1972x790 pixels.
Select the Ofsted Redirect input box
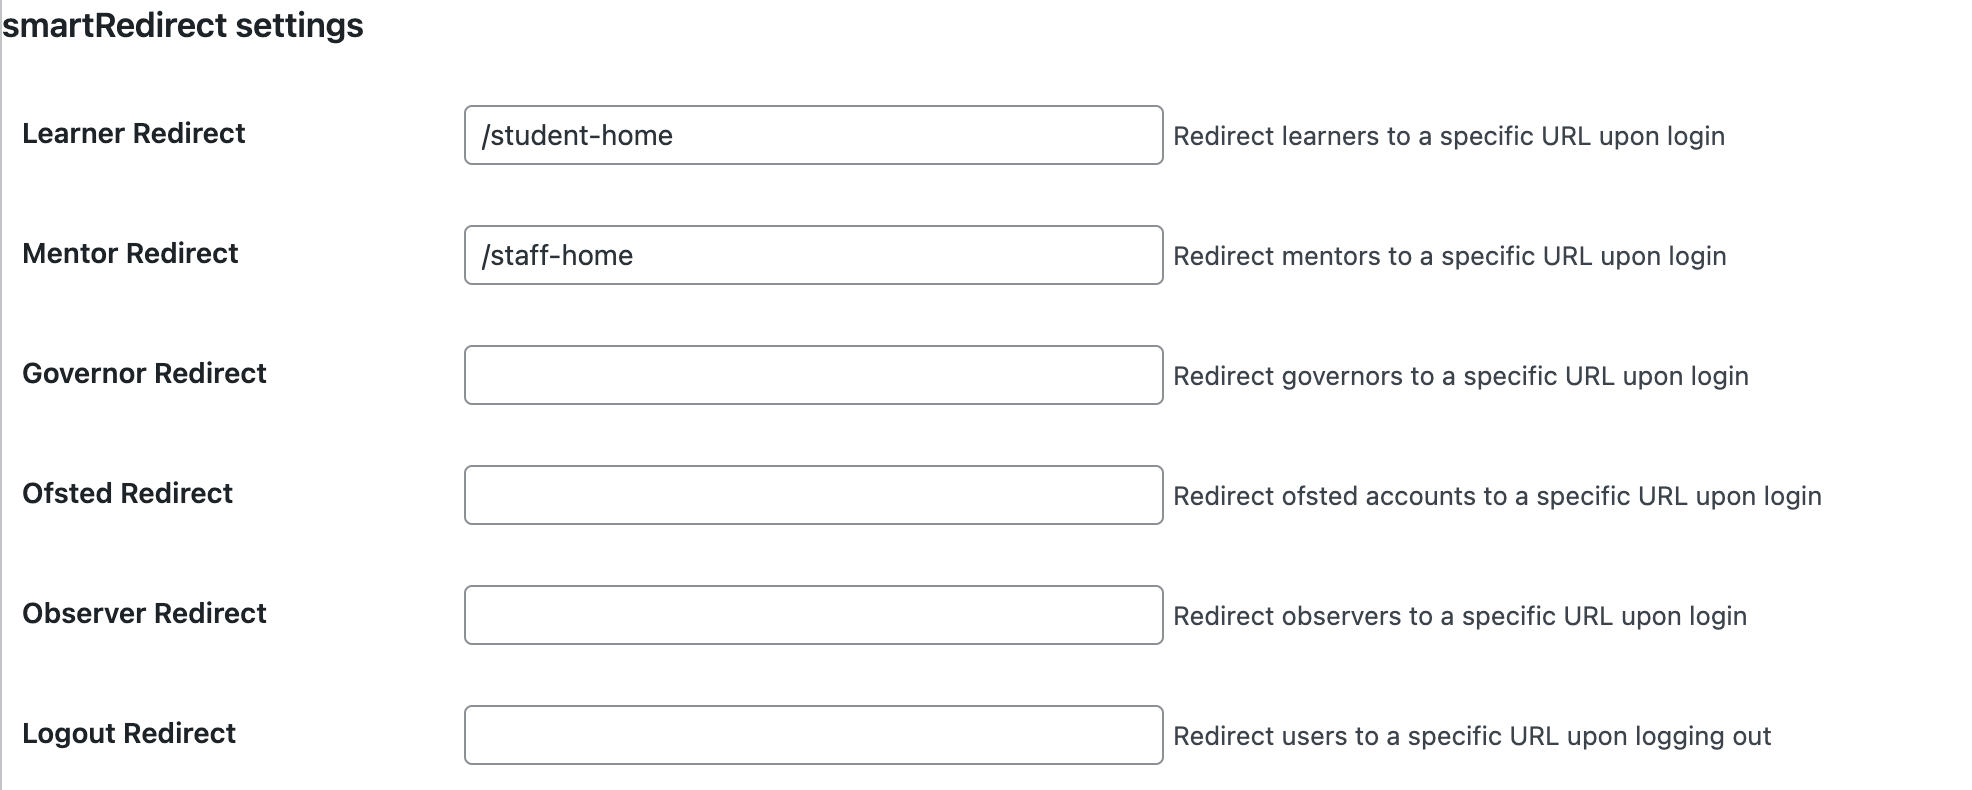click(x=812, y=495)
